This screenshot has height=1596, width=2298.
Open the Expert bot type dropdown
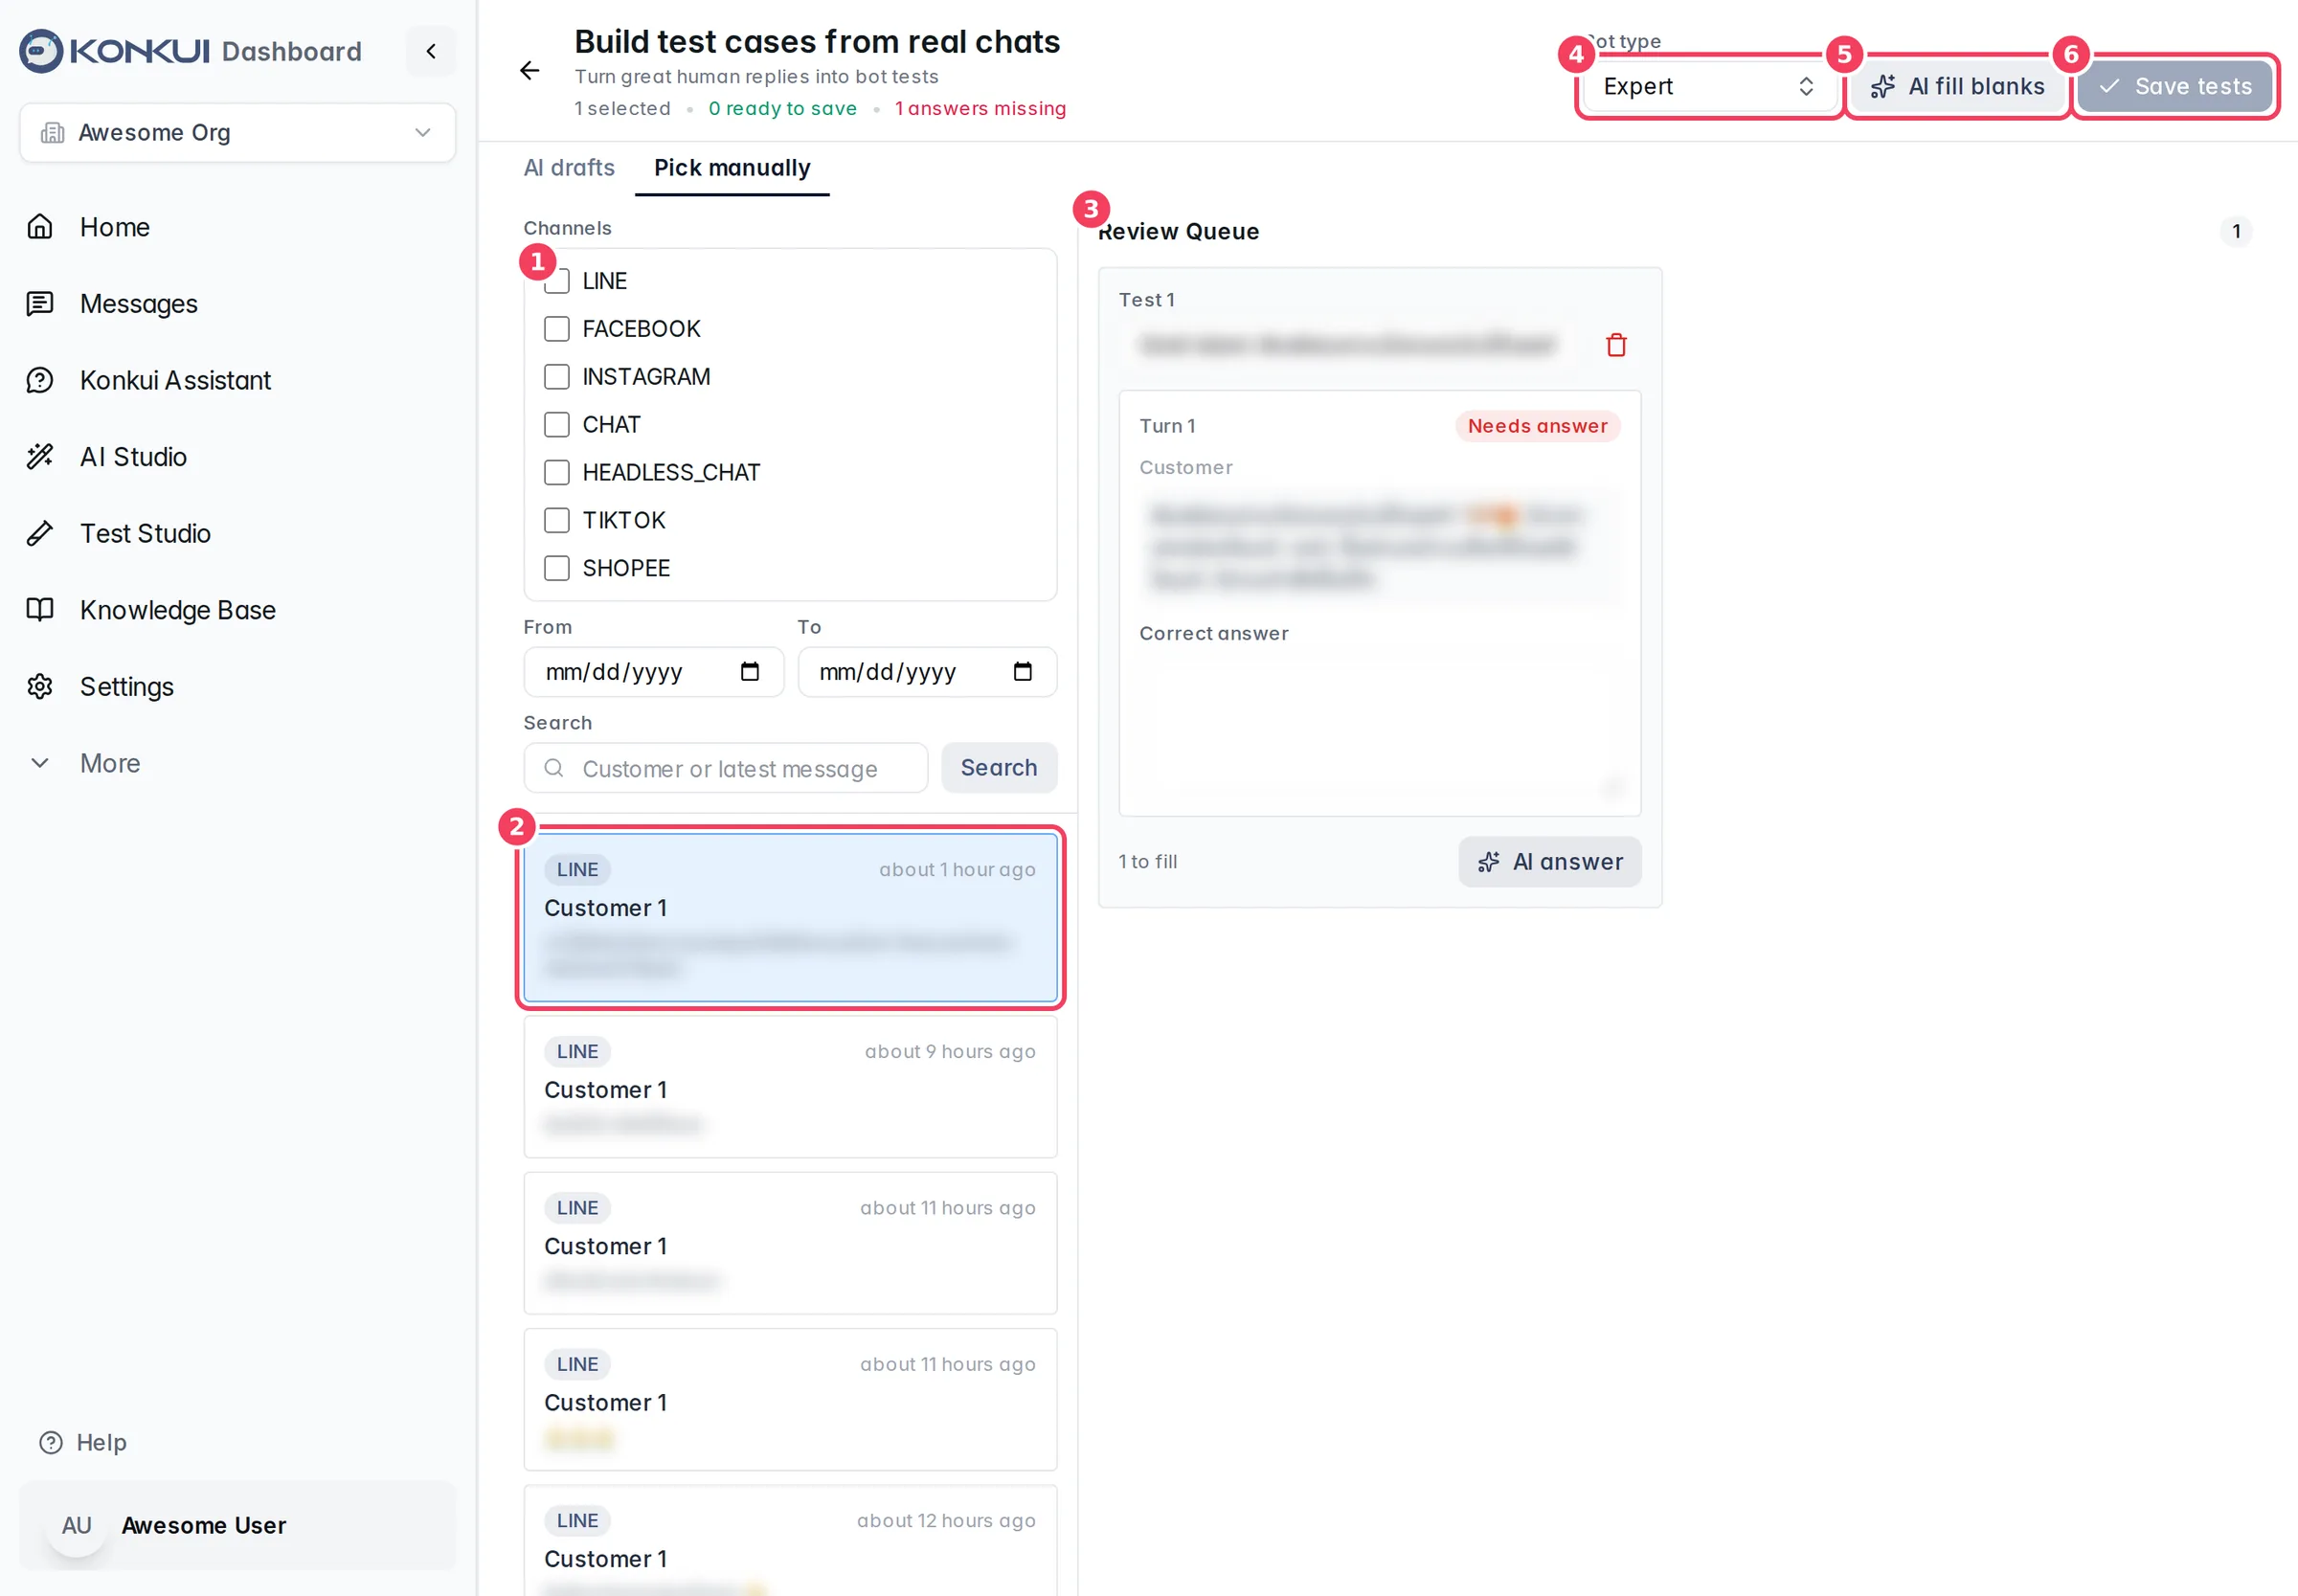coord(1708,86)
